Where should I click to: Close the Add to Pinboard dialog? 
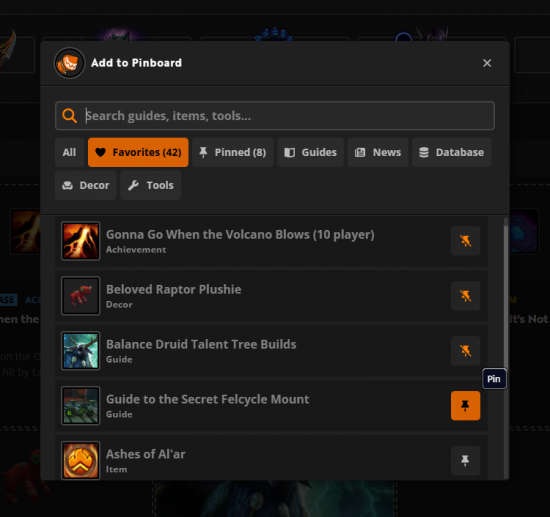(487, 63)
